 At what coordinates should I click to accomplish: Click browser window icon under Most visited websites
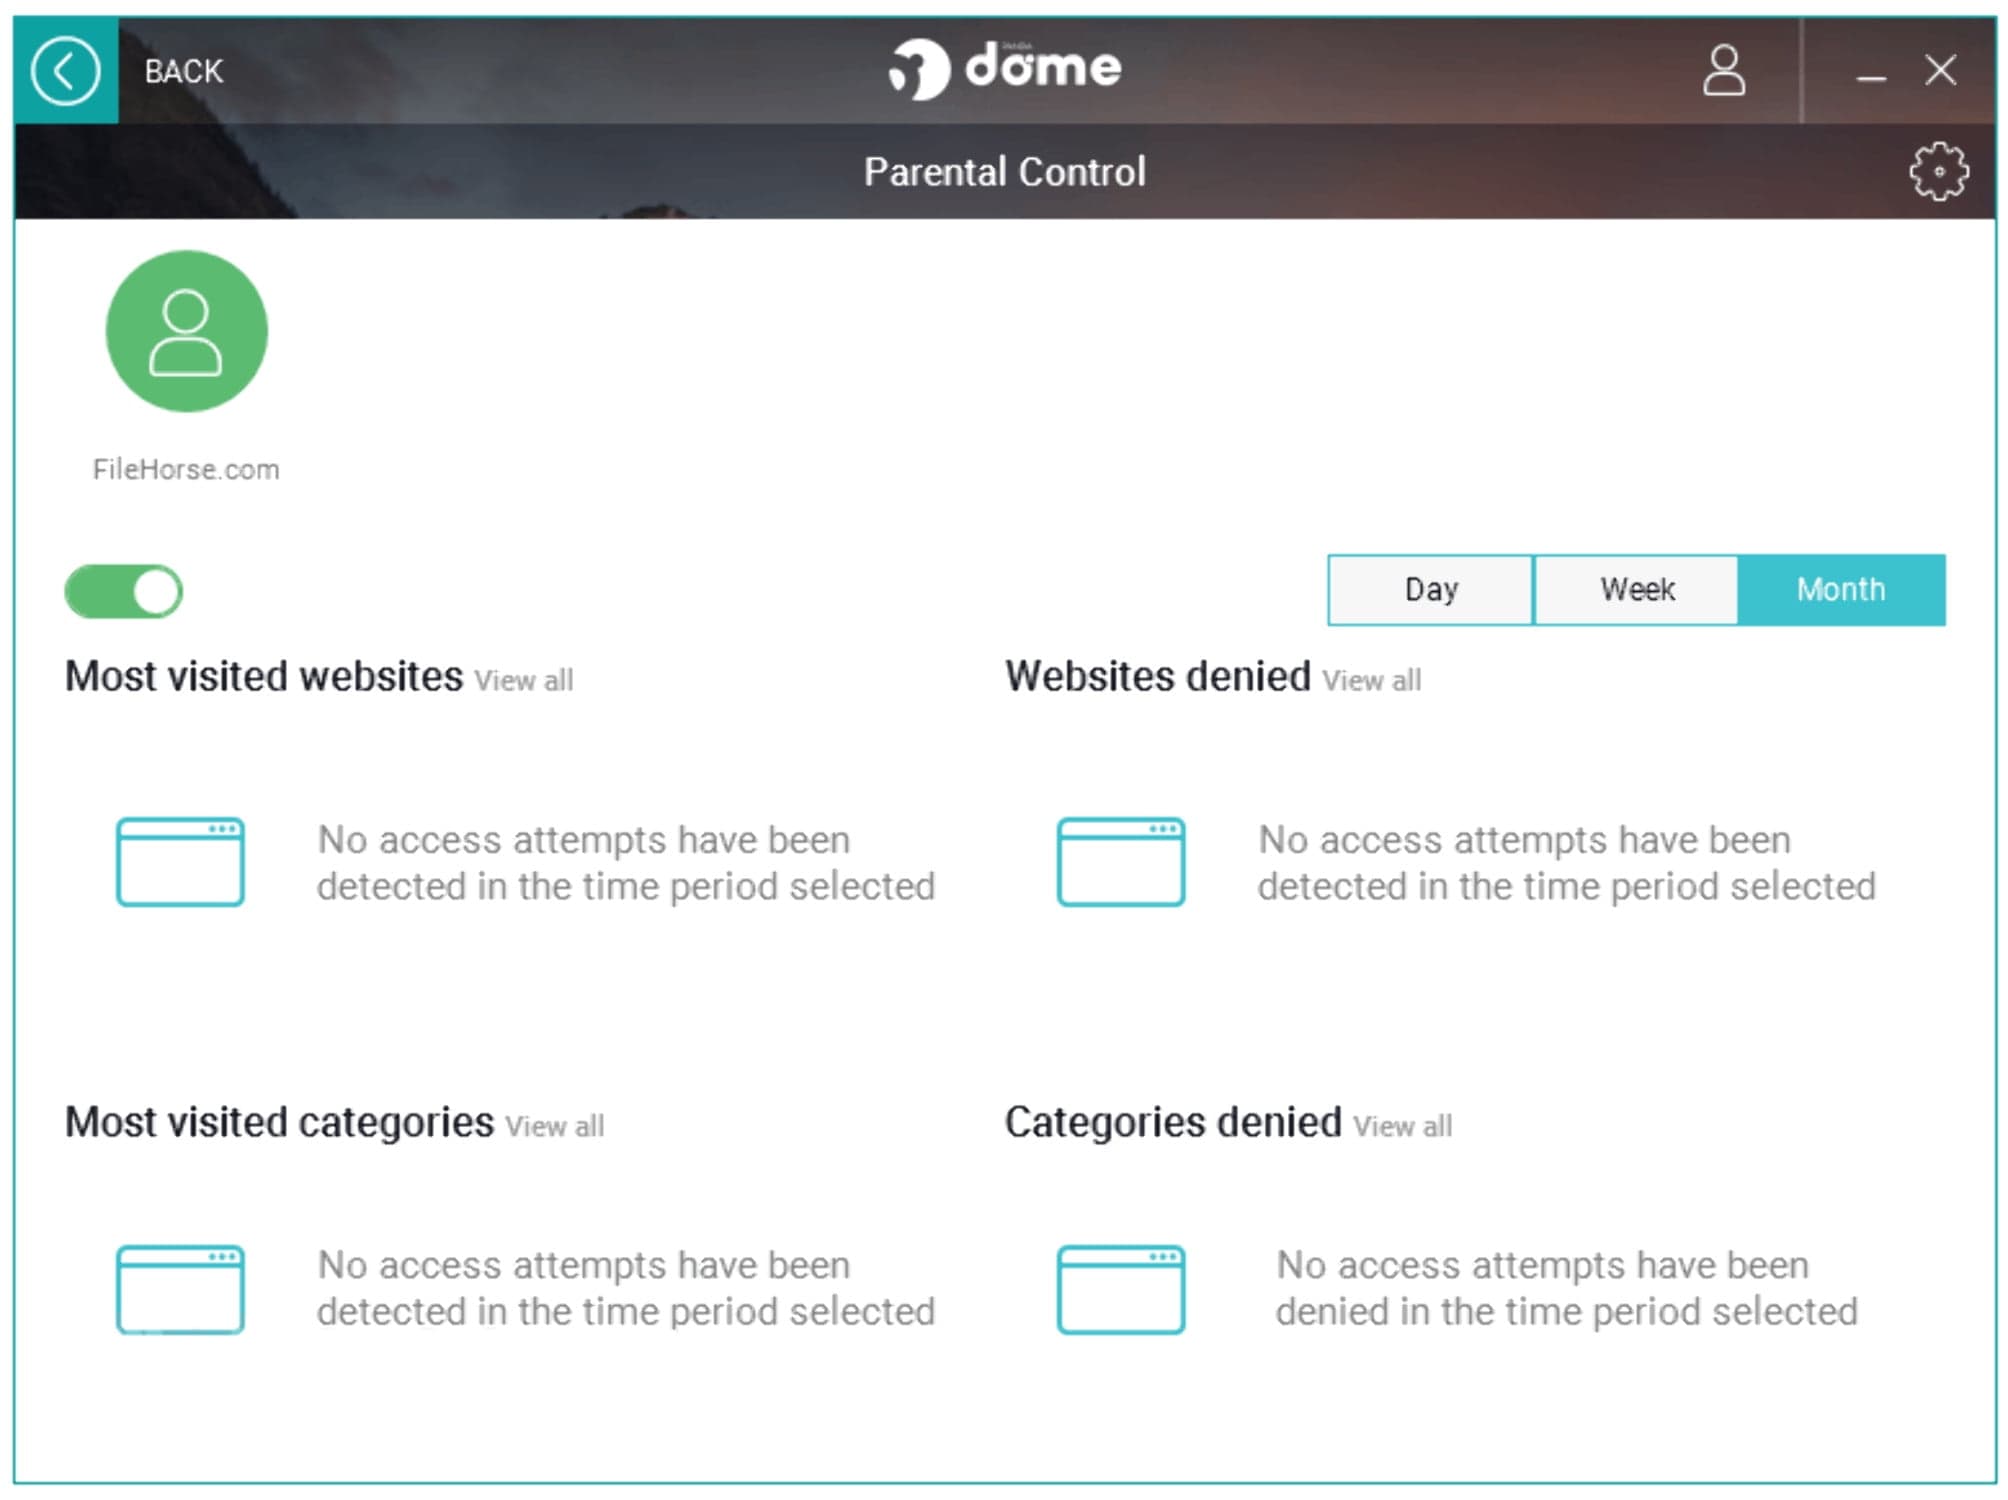pos(180,862)
